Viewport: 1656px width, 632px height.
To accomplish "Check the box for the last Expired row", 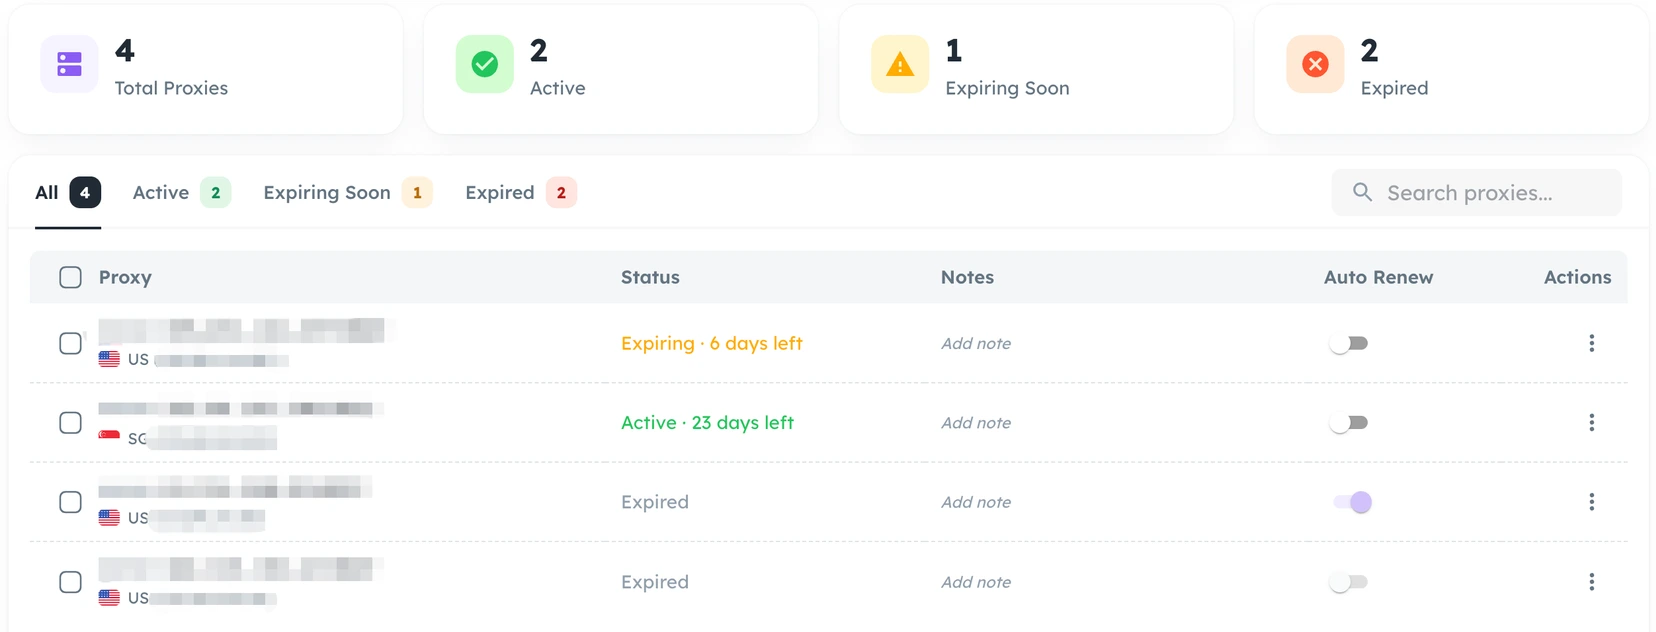I will point(70,582).
